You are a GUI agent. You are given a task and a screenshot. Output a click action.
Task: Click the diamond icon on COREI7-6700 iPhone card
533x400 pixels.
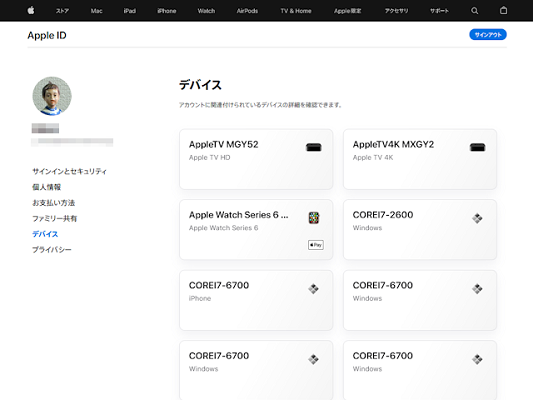[313, 289]
